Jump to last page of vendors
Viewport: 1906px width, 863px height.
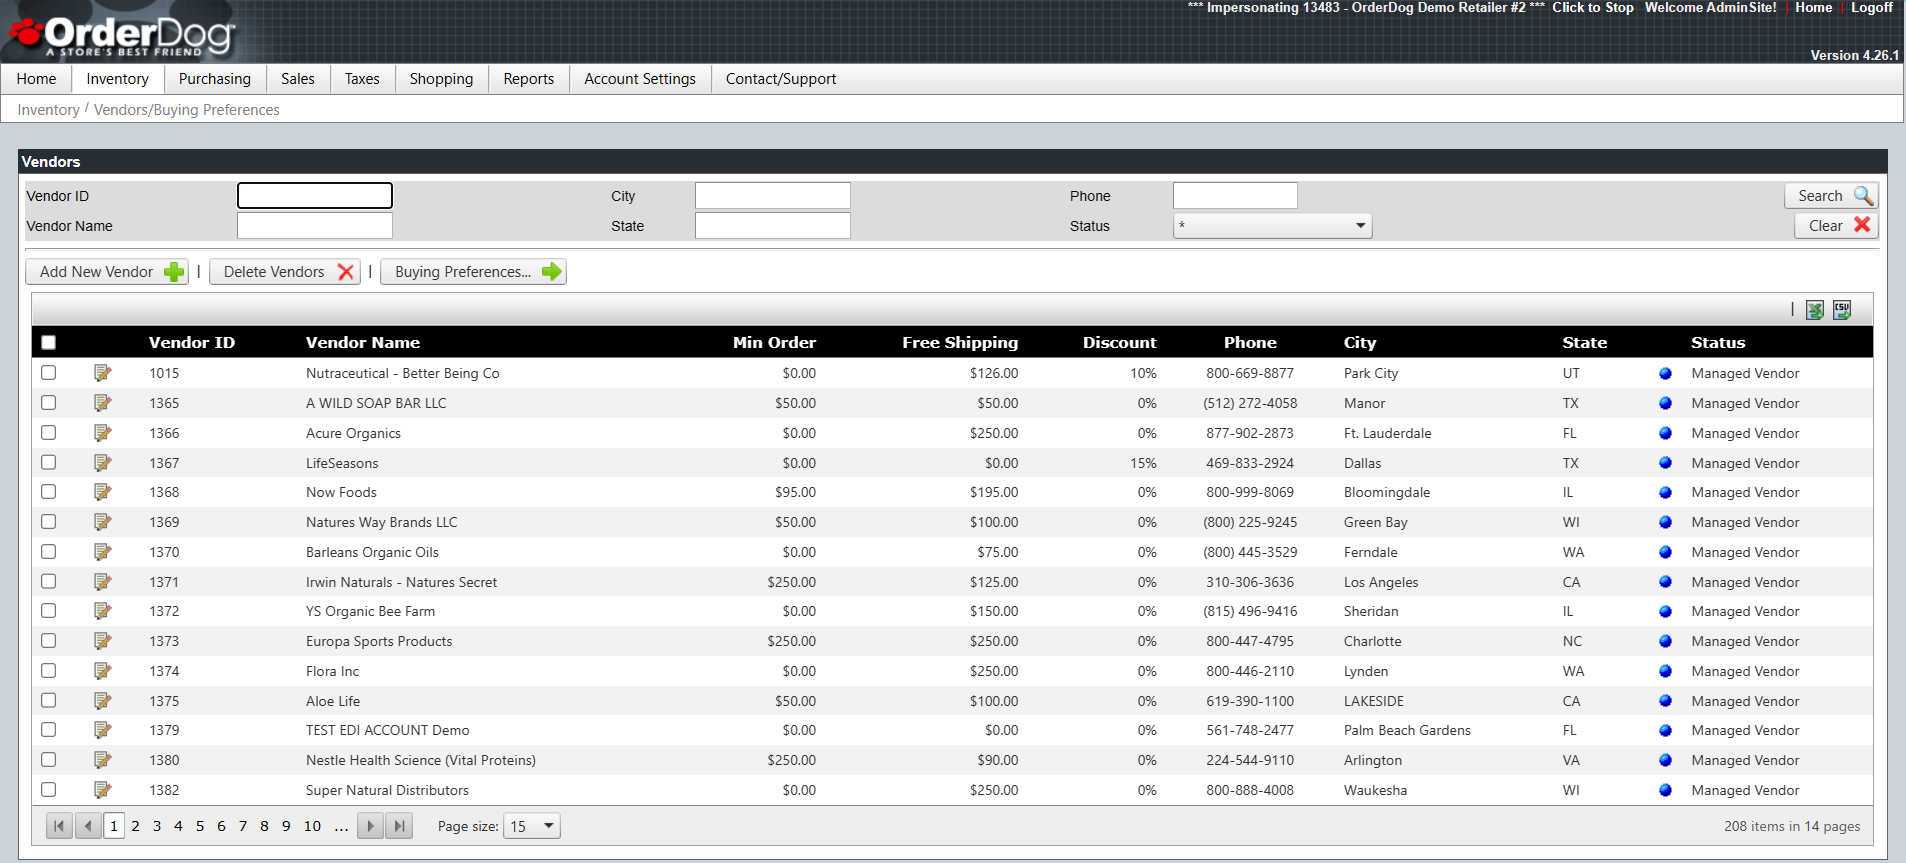tap(400, 826)
